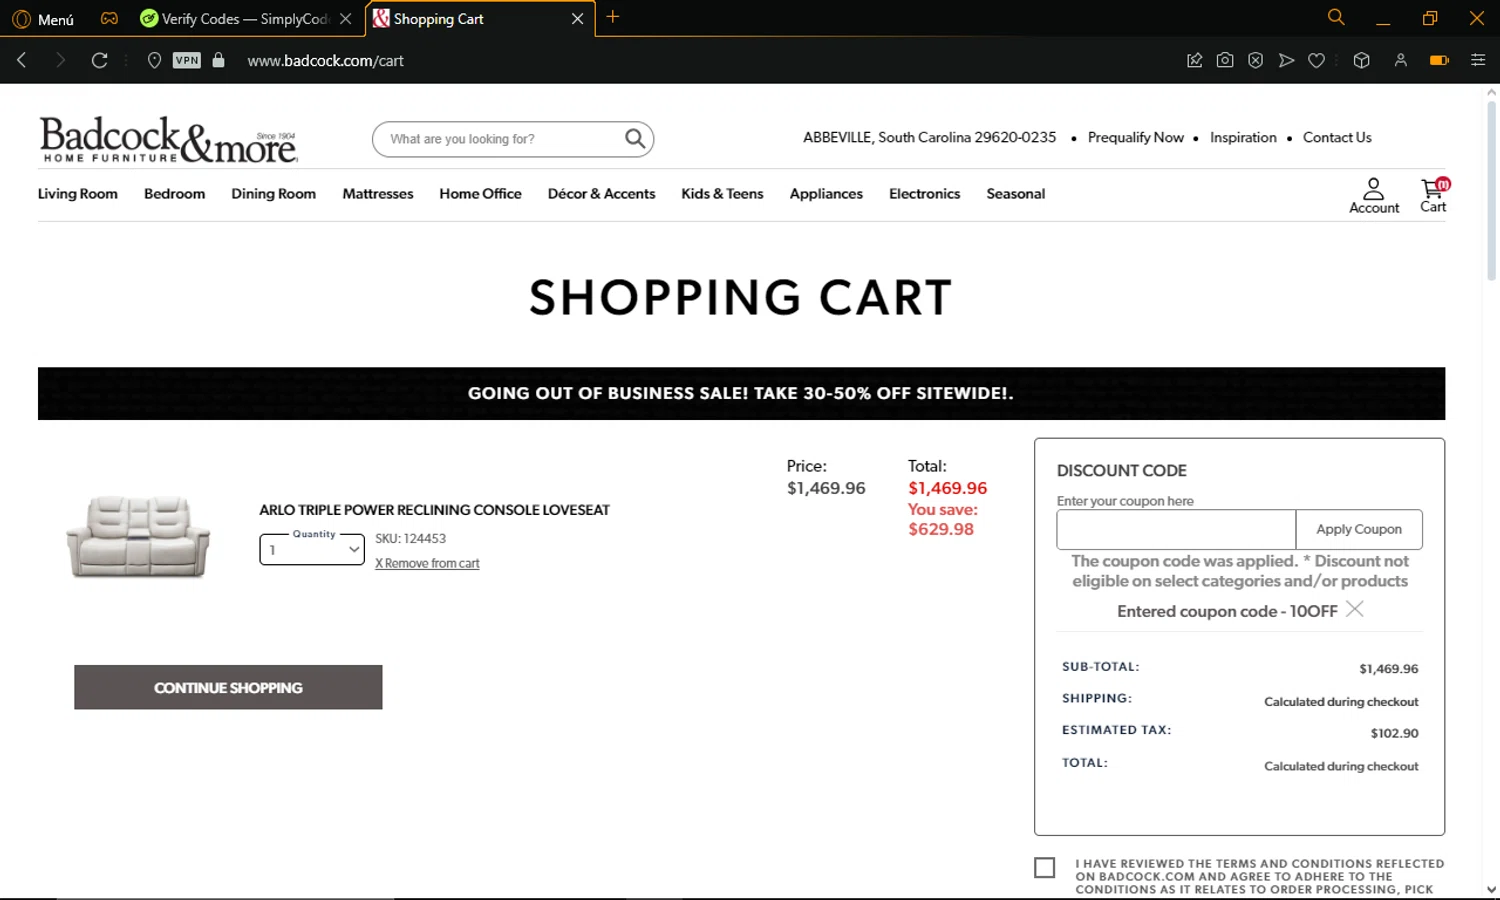Click Remove from cart link

pyautogui.click(x=427, y=564)
